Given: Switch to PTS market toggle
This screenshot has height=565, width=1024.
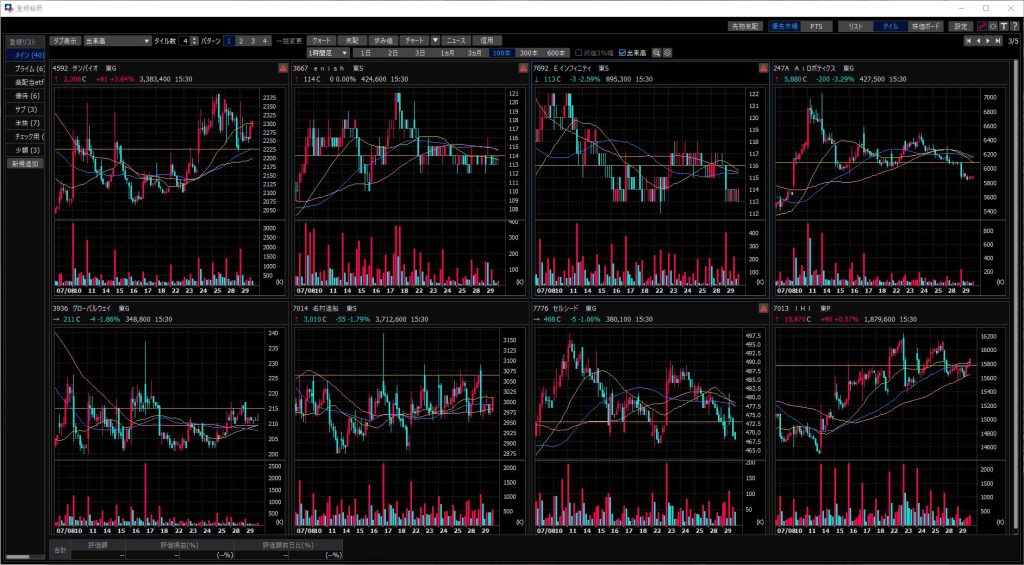Looking at the screenshot, I should [x=816, y=26].
